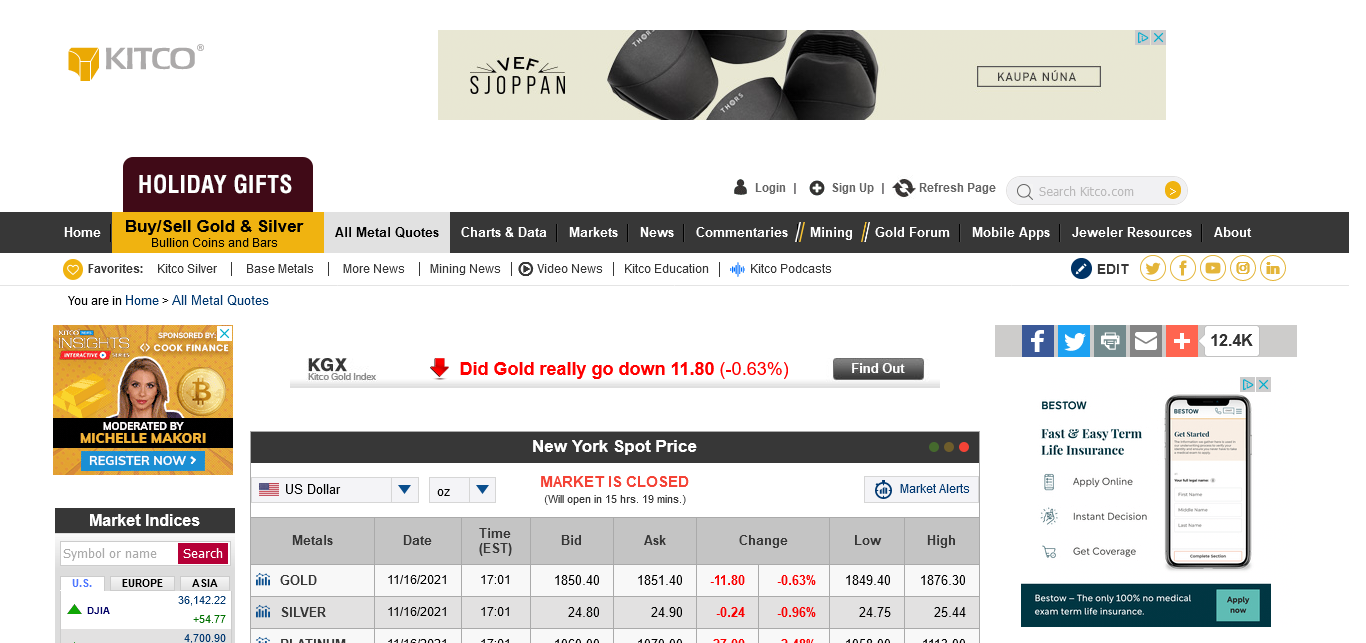
Task: Click the Market Alerts button
Action: click(x=921, y=489)
